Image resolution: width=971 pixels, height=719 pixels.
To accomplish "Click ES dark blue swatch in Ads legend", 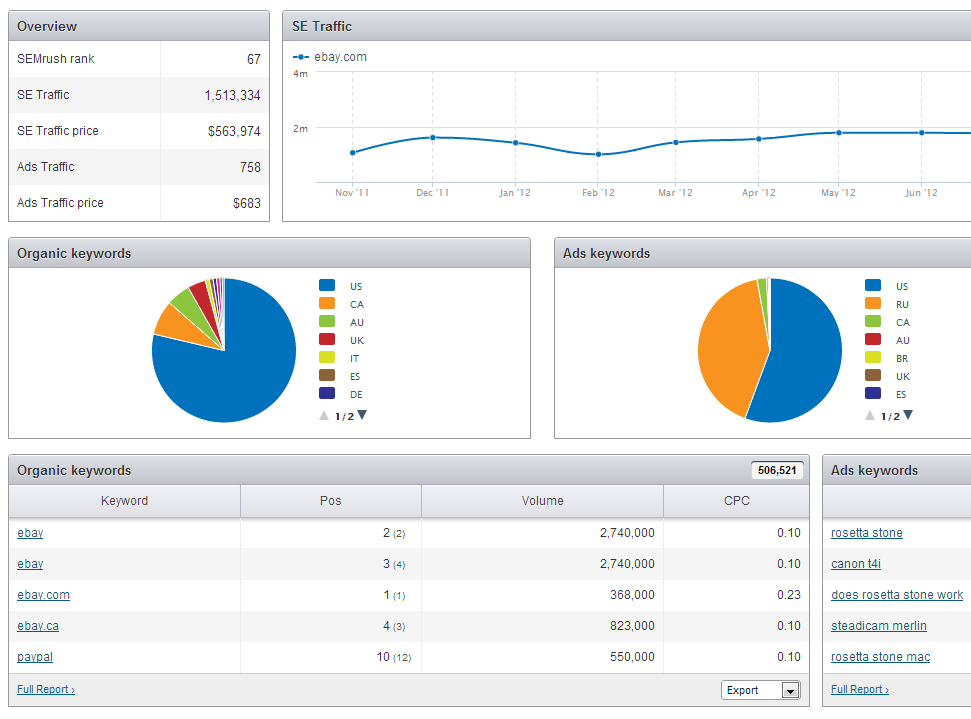I will pyautogui.click(x=873, y=393).
